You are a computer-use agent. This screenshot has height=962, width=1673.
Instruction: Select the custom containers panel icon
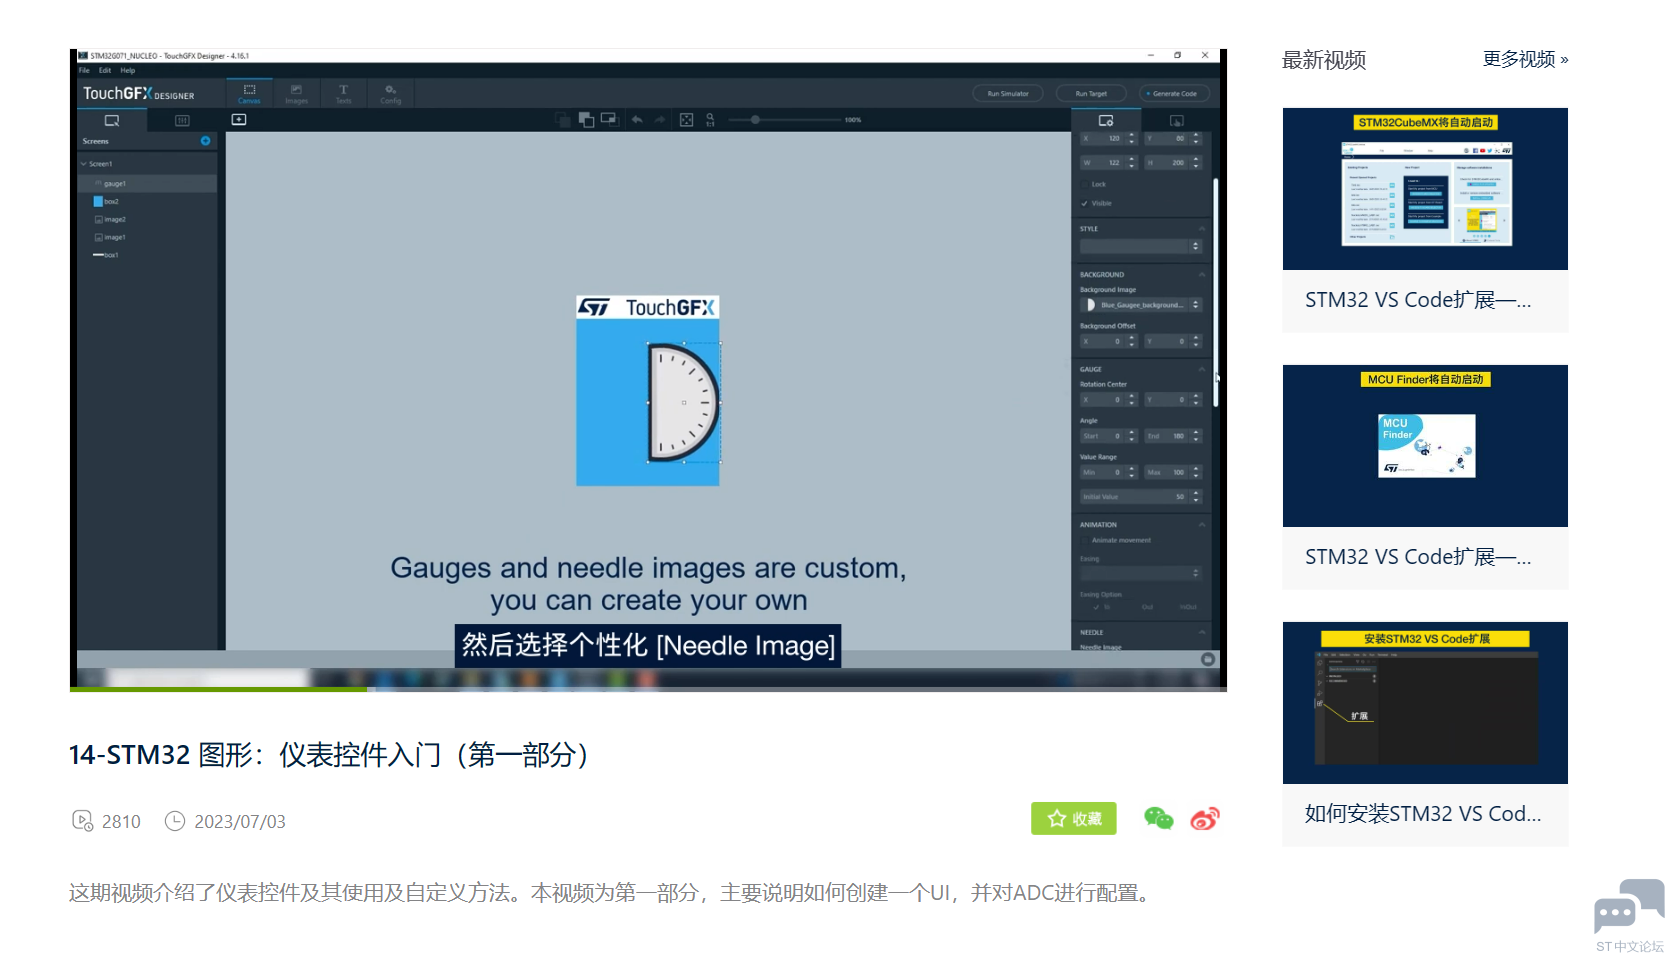[x=182, y=120]
